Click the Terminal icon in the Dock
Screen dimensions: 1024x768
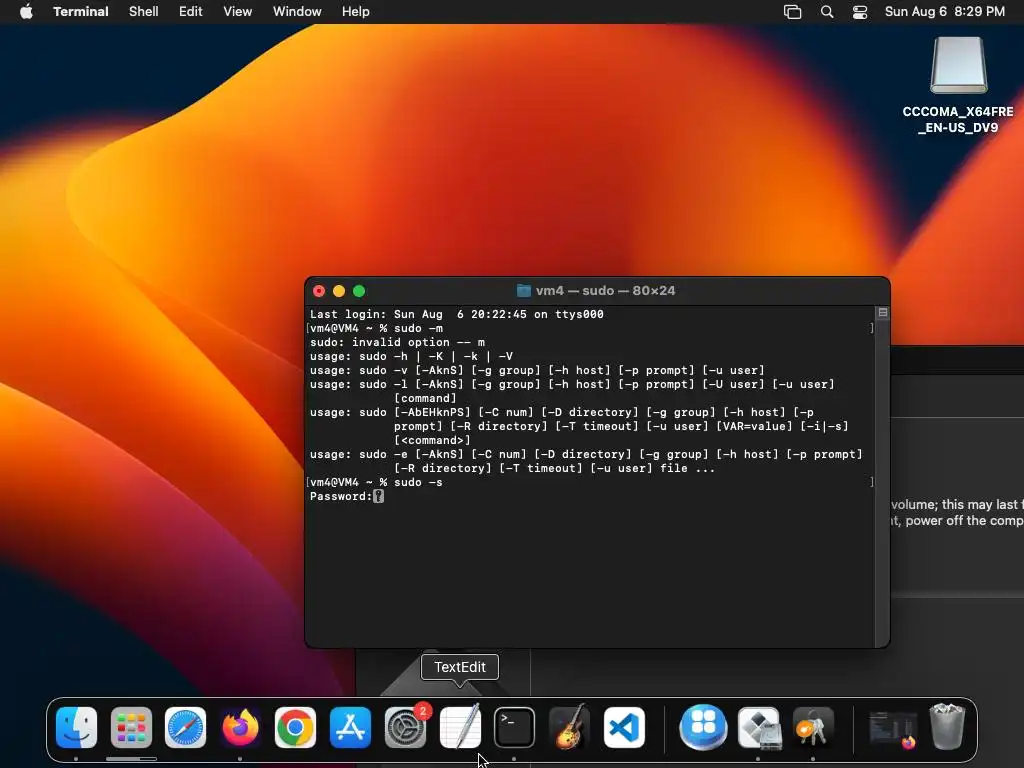(x=514, y=727)
